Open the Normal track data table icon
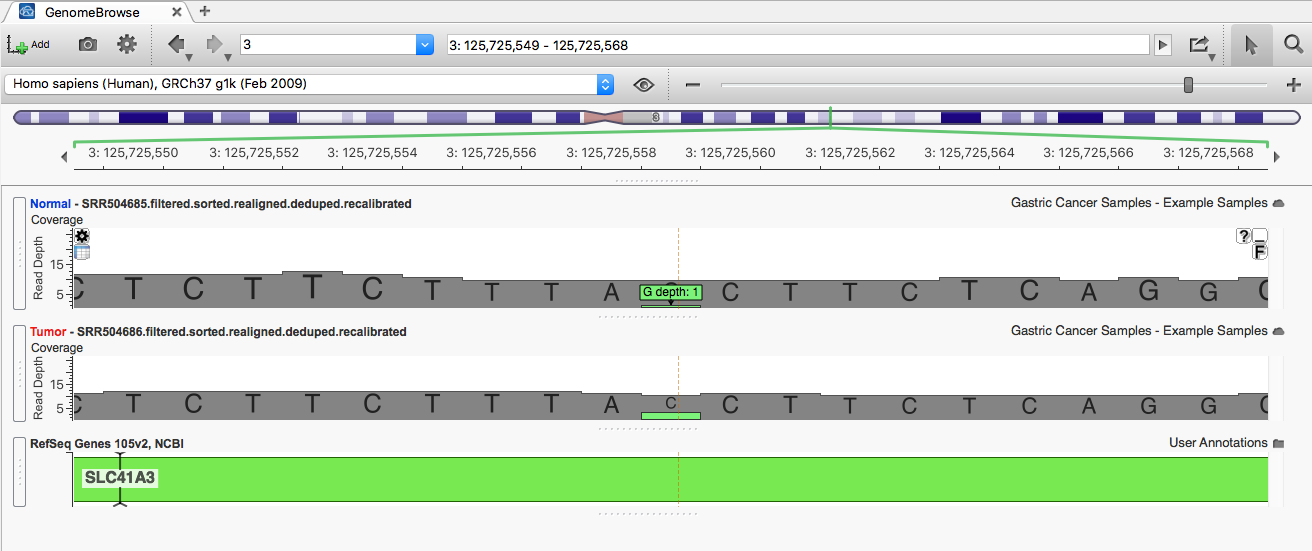1312x551 pixels. coord(82,252)
